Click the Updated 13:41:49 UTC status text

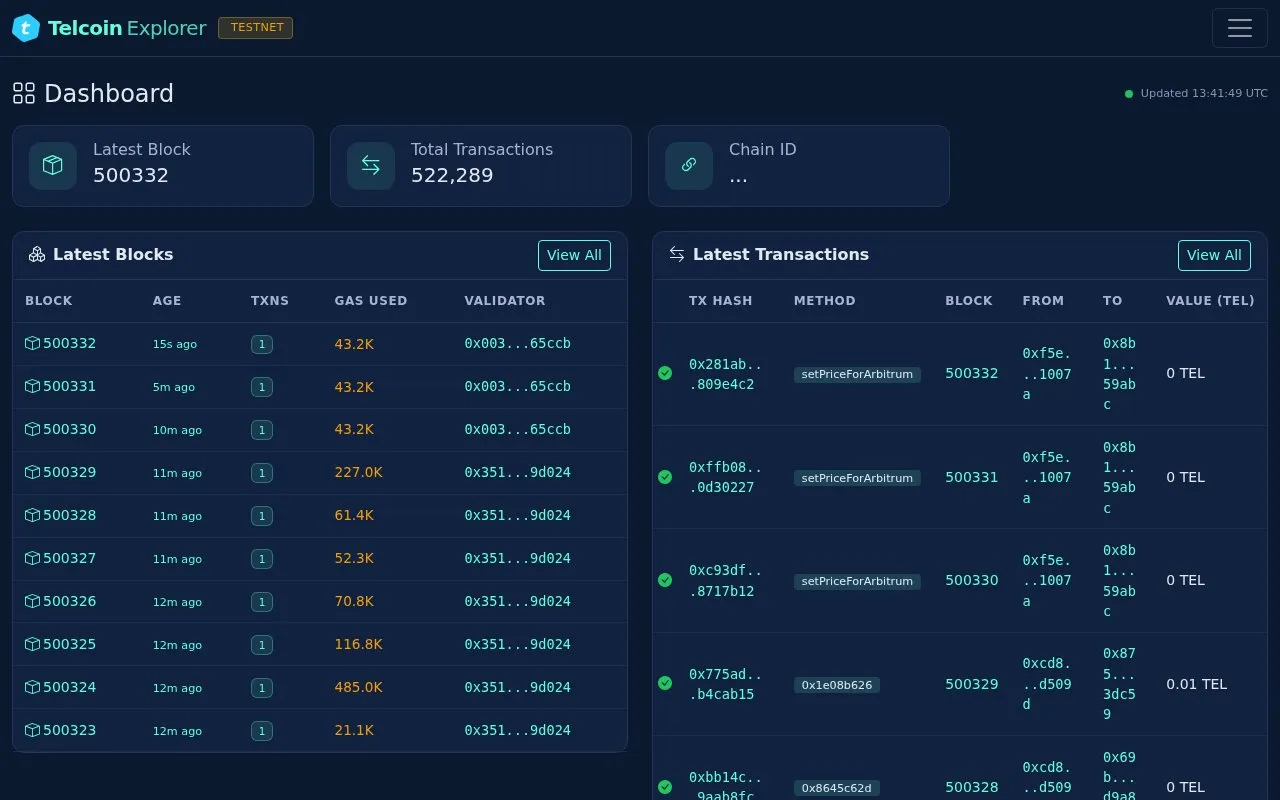coord(1204,94)
